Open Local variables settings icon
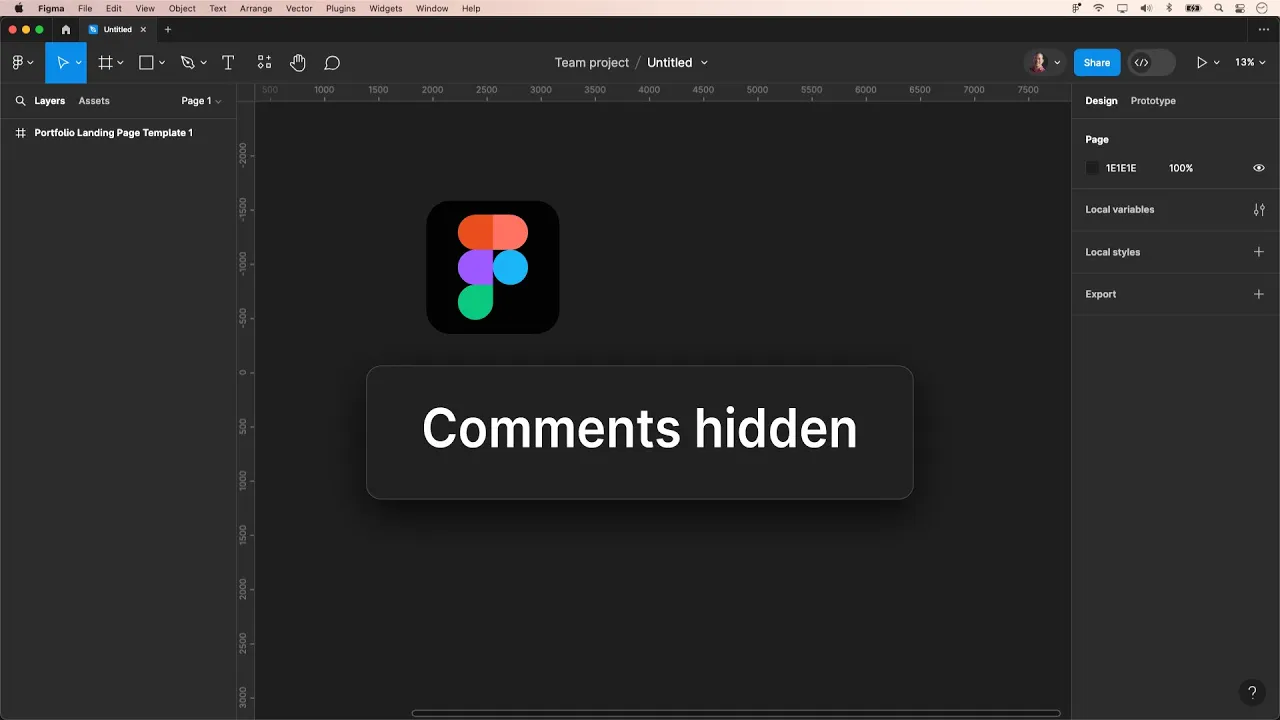This screenshot has width=1280, height=720. [x=1259, y=210]
